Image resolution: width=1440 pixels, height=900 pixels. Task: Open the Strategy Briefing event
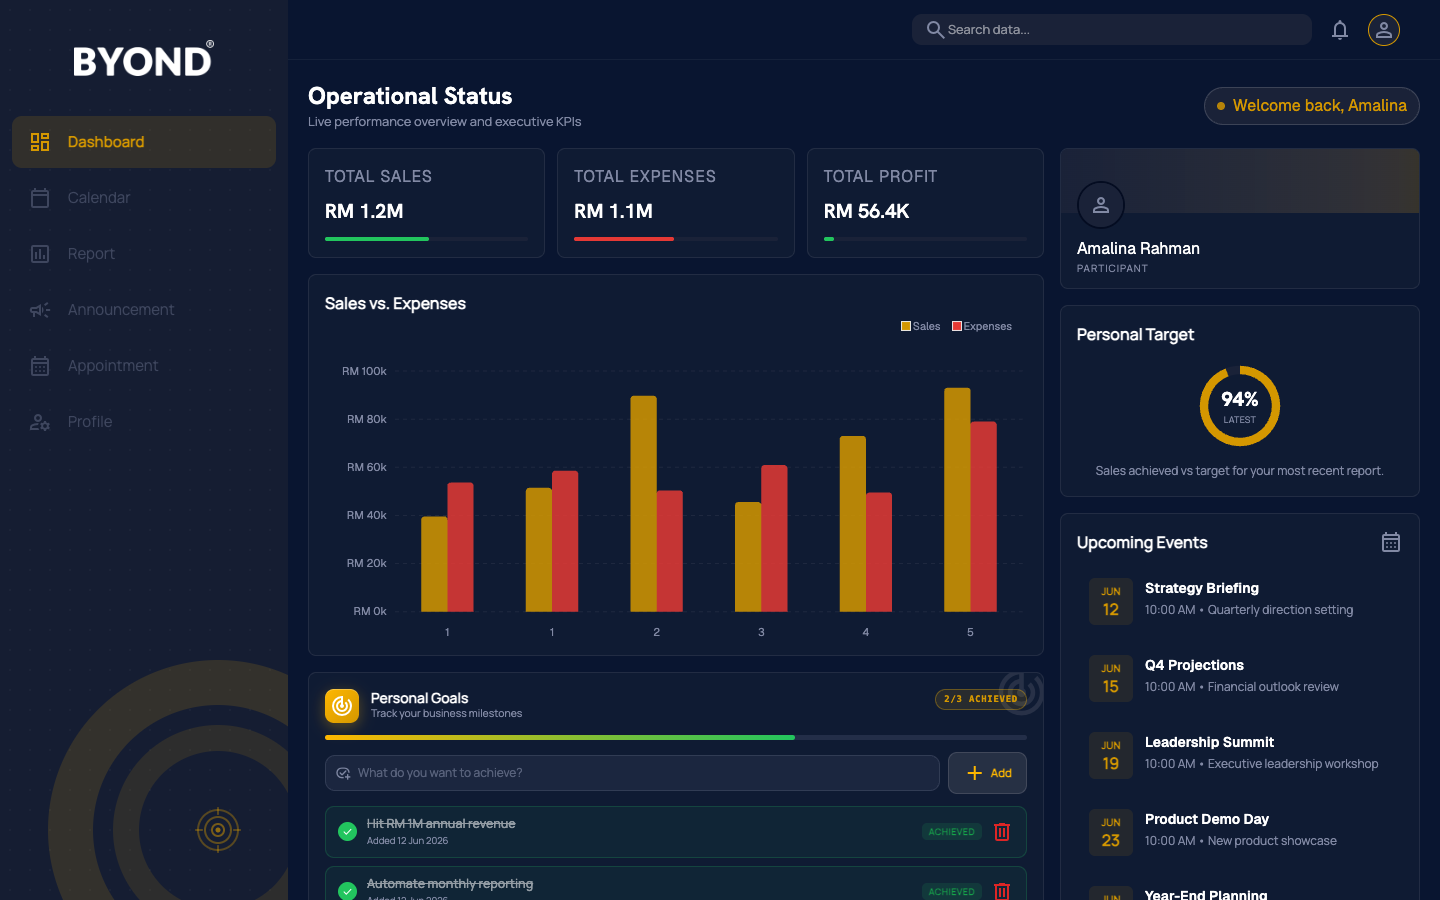(x=1240, y=599)
